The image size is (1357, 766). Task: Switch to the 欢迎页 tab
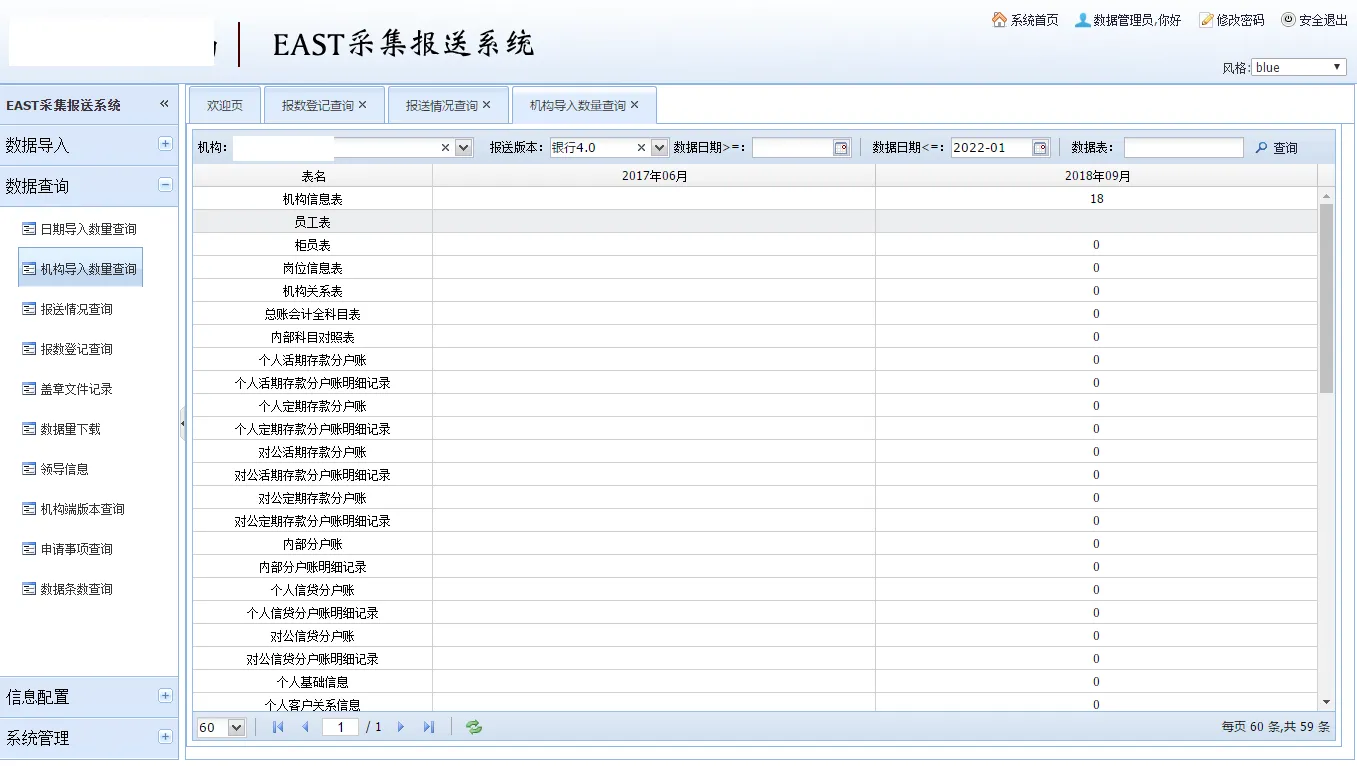pyautogui.click(x=224, y=105)
